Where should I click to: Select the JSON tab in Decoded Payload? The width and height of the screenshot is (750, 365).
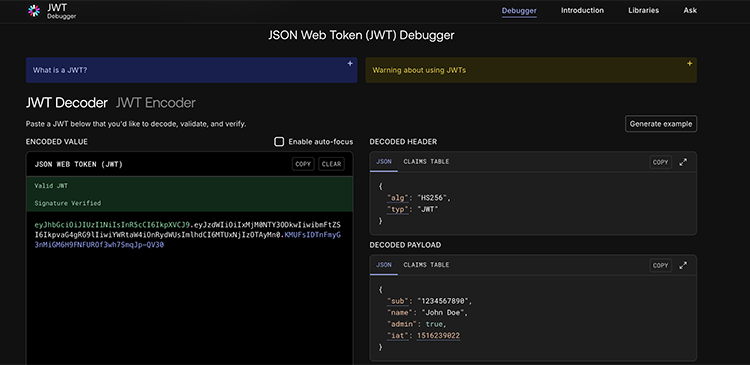(x=383, y=265)
